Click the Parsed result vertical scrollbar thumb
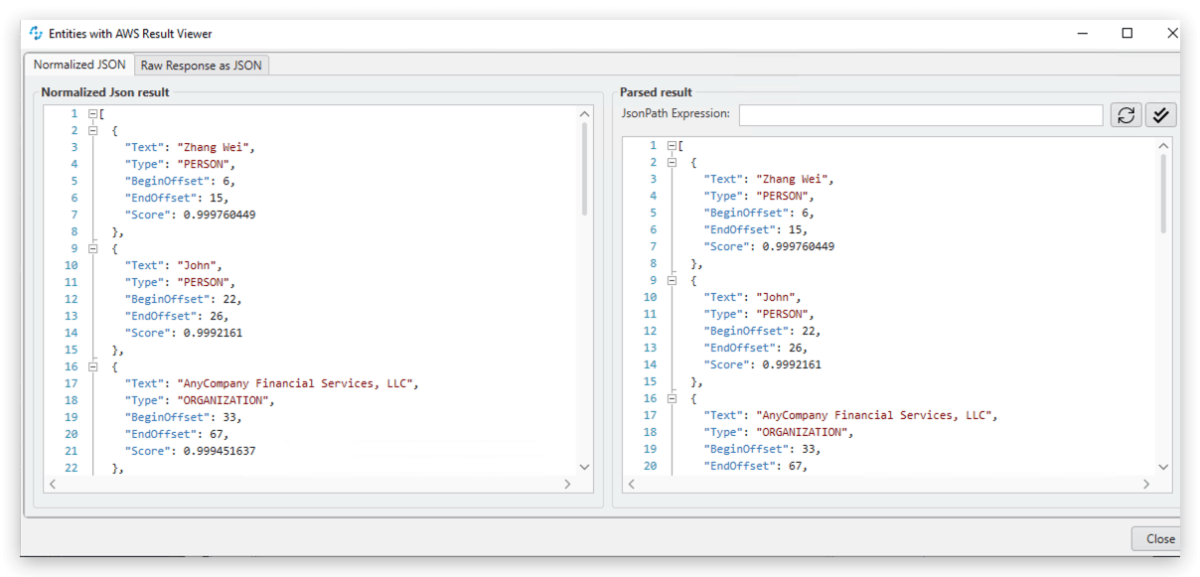1200x577 pixels. click(1162, 195)
